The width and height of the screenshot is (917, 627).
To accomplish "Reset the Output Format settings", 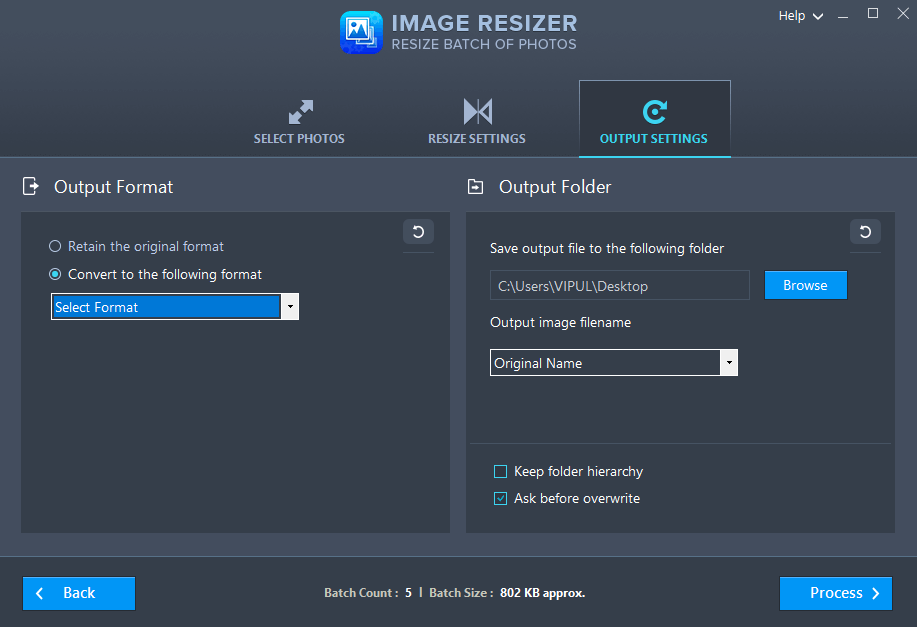I will [x=418, y=231].
